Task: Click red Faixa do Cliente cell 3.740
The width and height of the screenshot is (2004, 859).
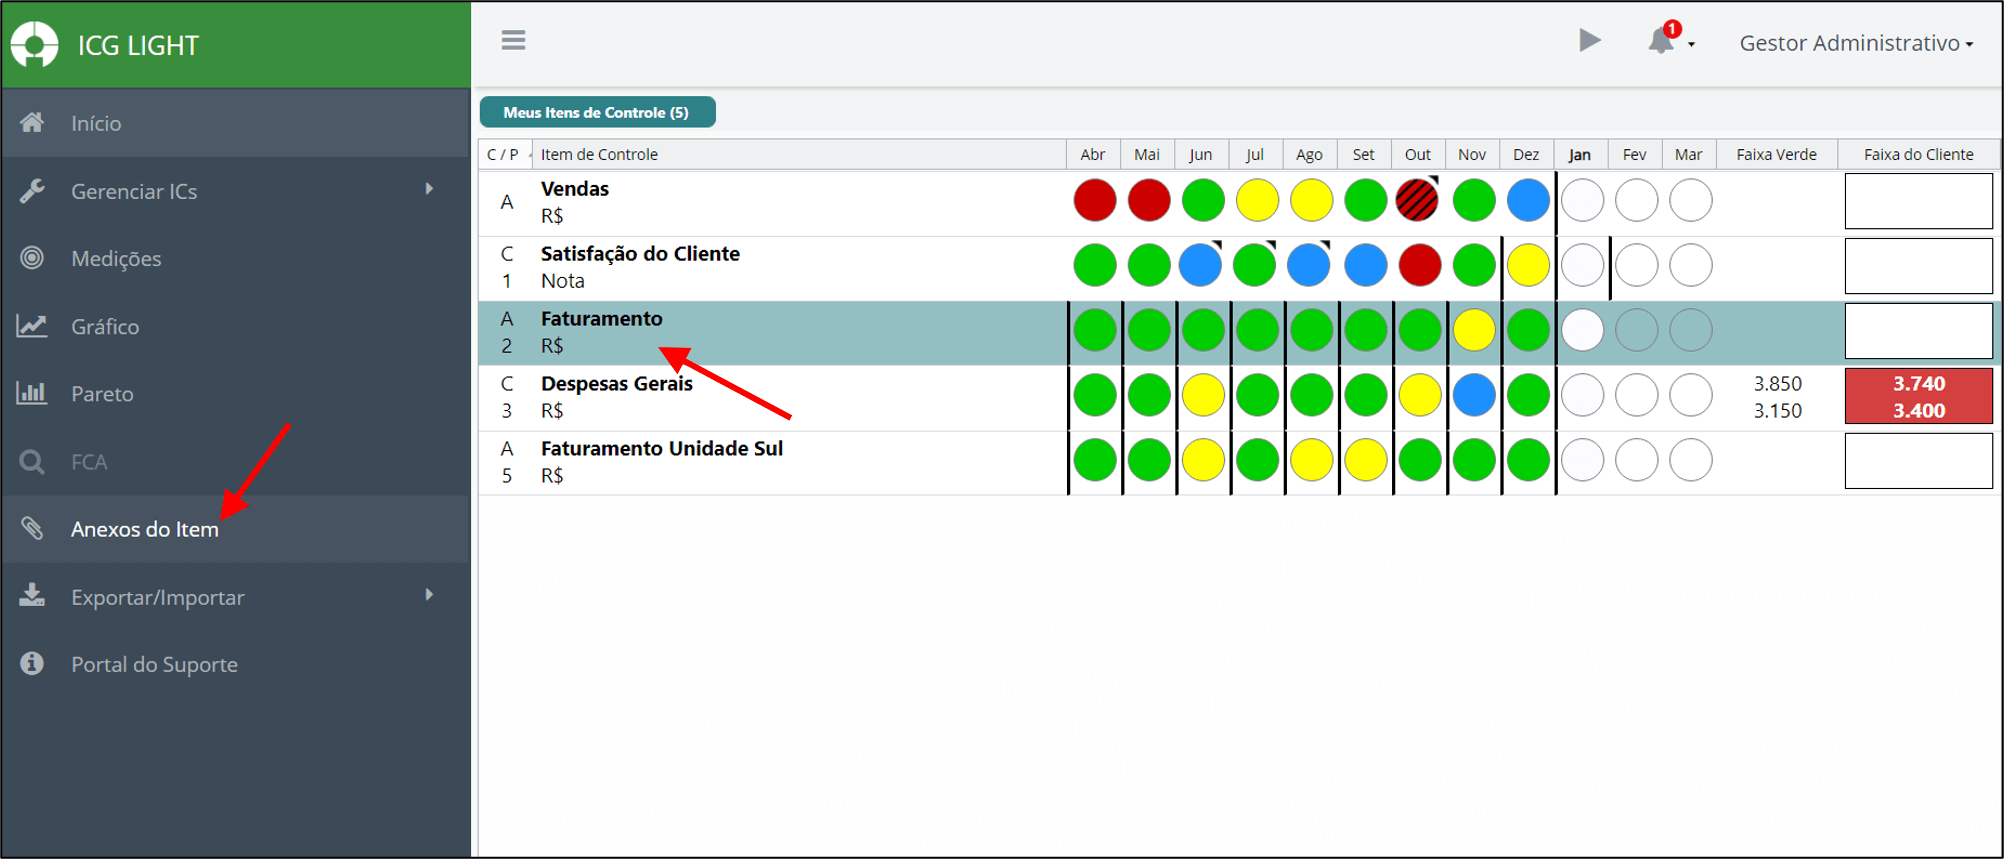Action: [1918, 396]
